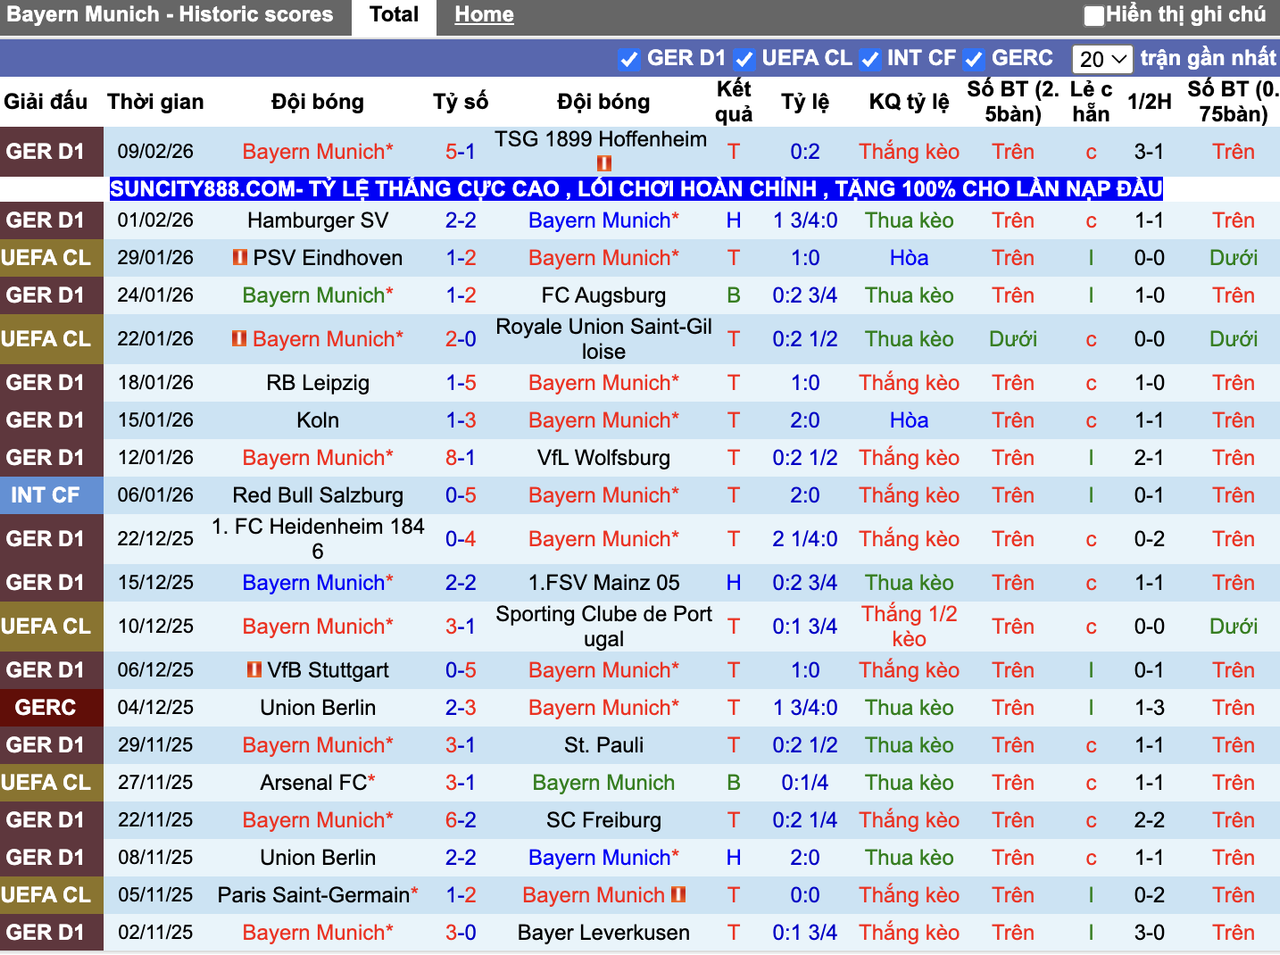Click the 1.FSV Mainz 05 team name

pos(604,583)
